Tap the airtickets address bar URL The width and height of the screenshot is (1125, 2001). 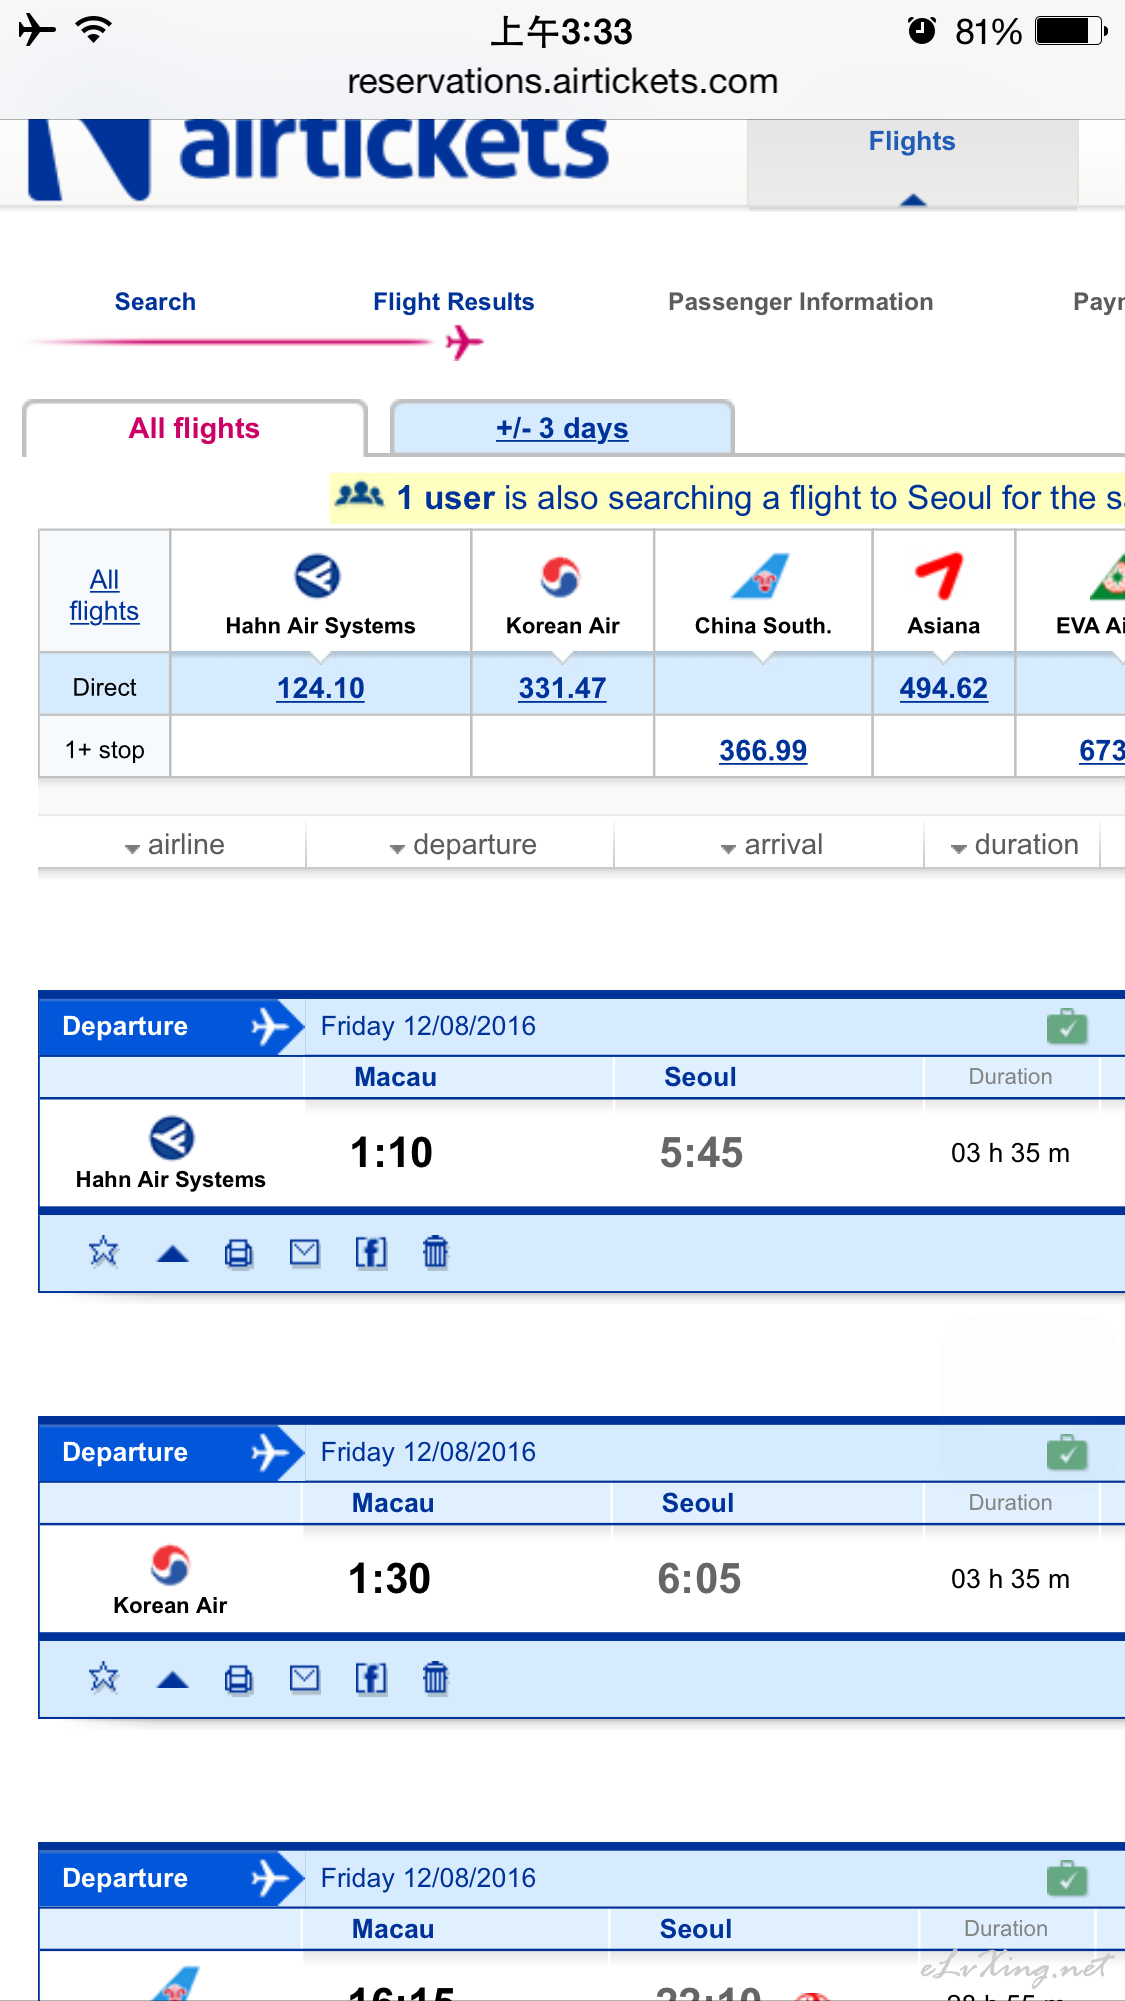[x=562, y=81]
